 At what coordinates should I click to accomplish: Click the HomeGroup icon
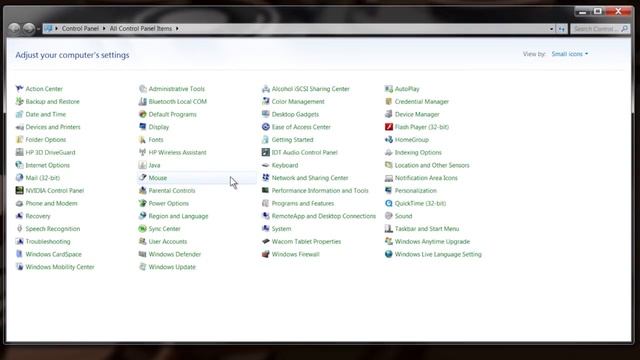tap(389, 140)
